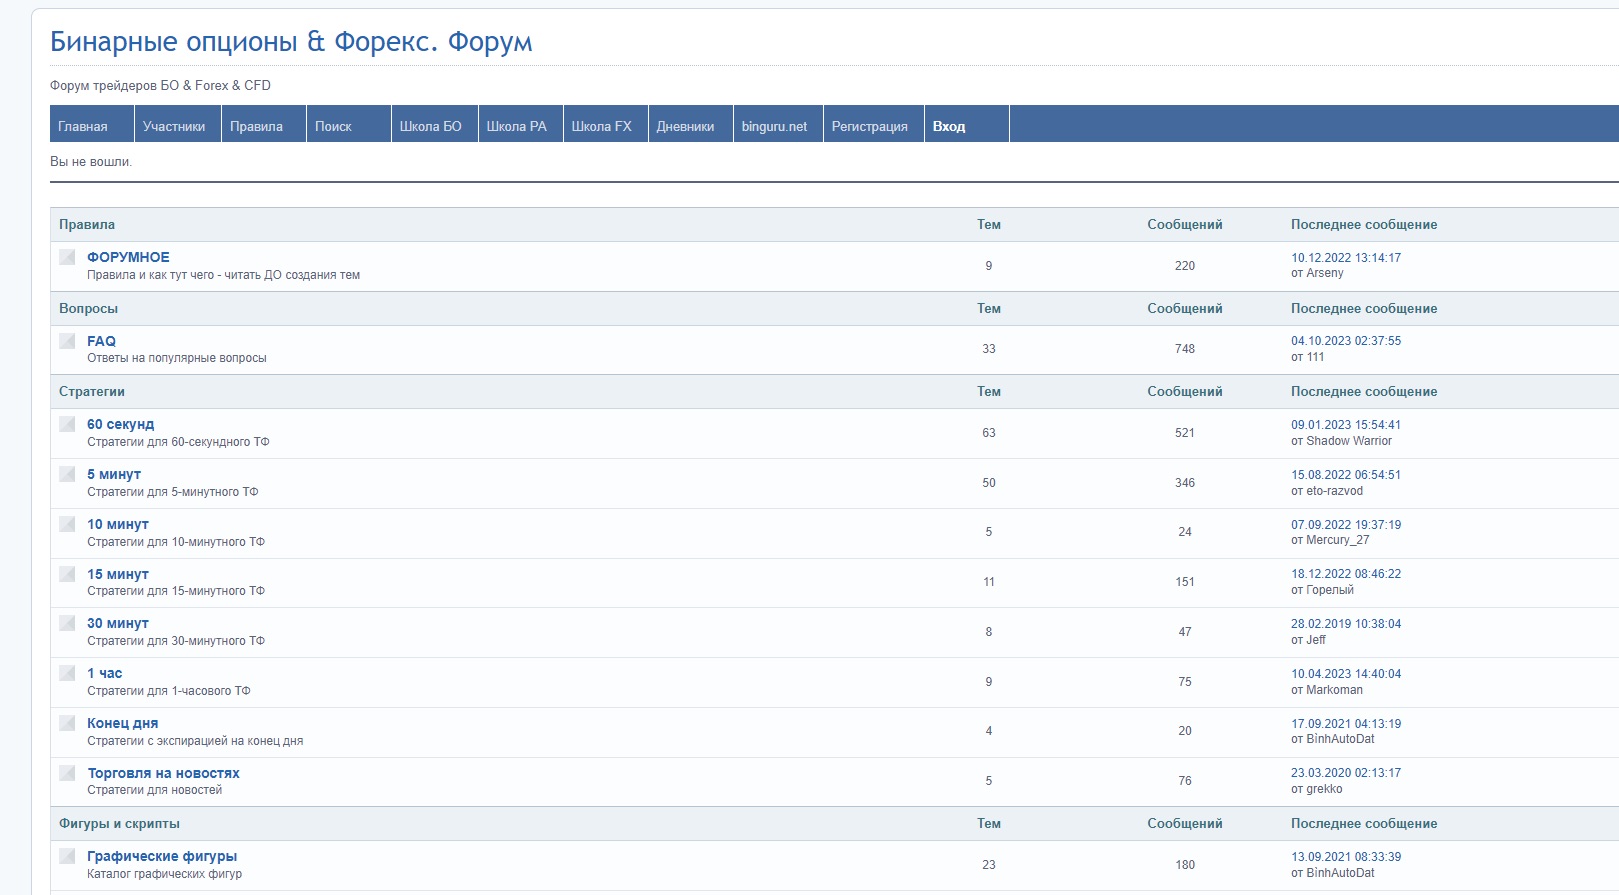
Task: Open last post dated 18.12.2022 08:46:22
Action: point(1346,574)
